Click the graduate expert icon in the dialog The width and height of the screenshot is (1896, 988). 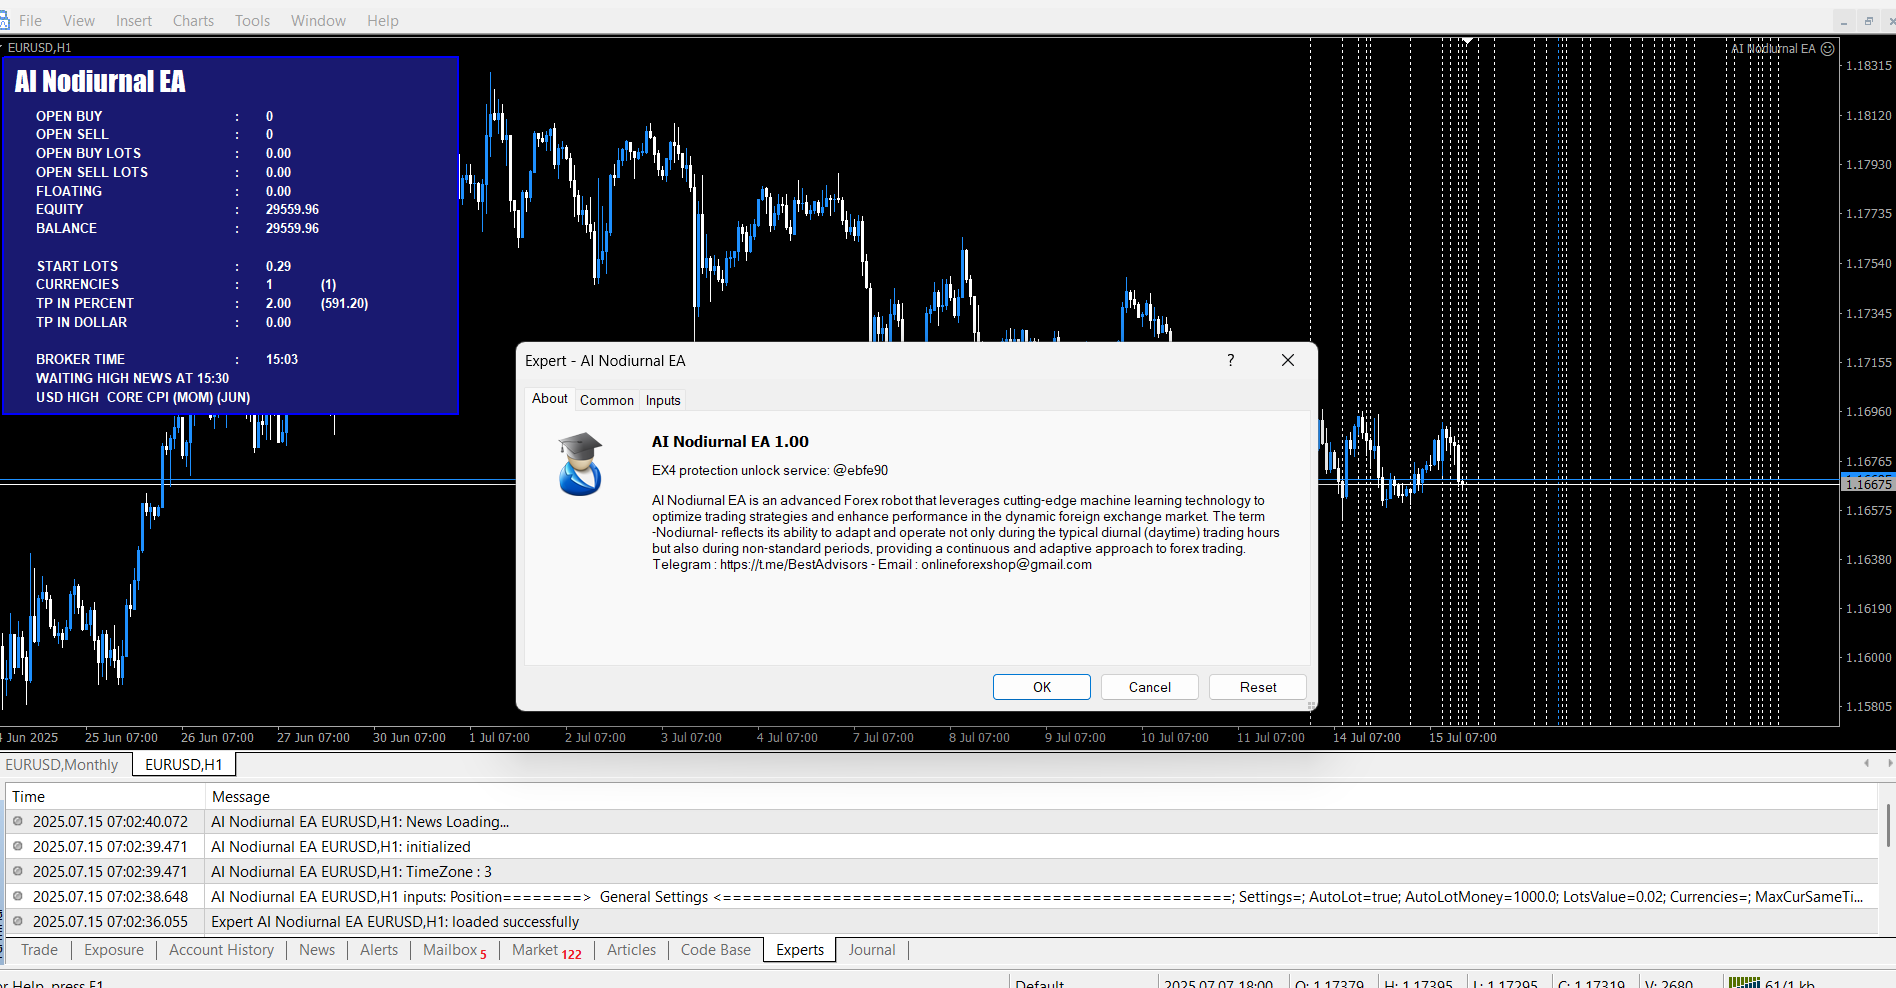(580, 464)
